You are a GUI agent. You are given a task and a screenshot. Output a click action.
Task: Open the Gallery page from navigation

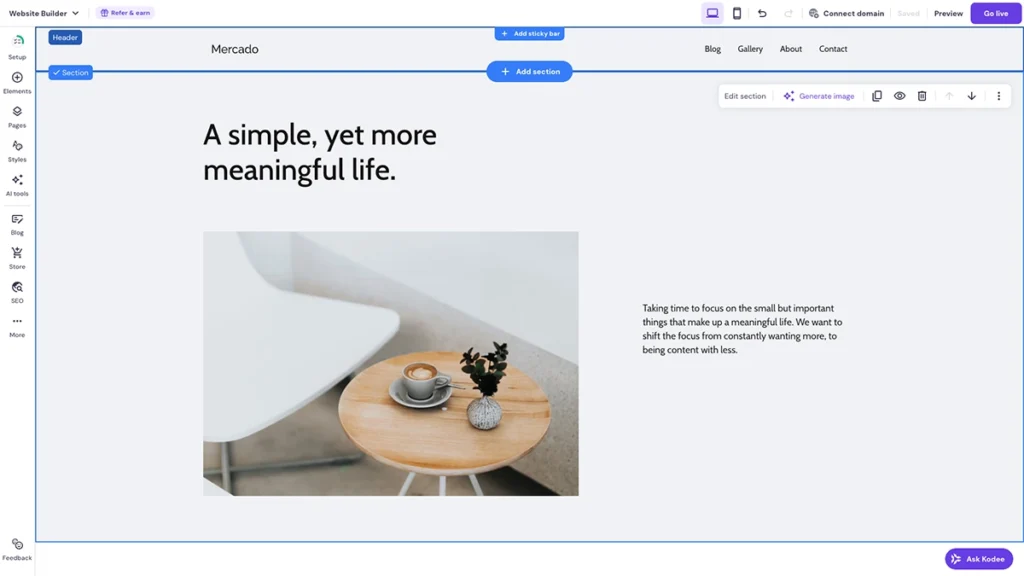[750, 48]
